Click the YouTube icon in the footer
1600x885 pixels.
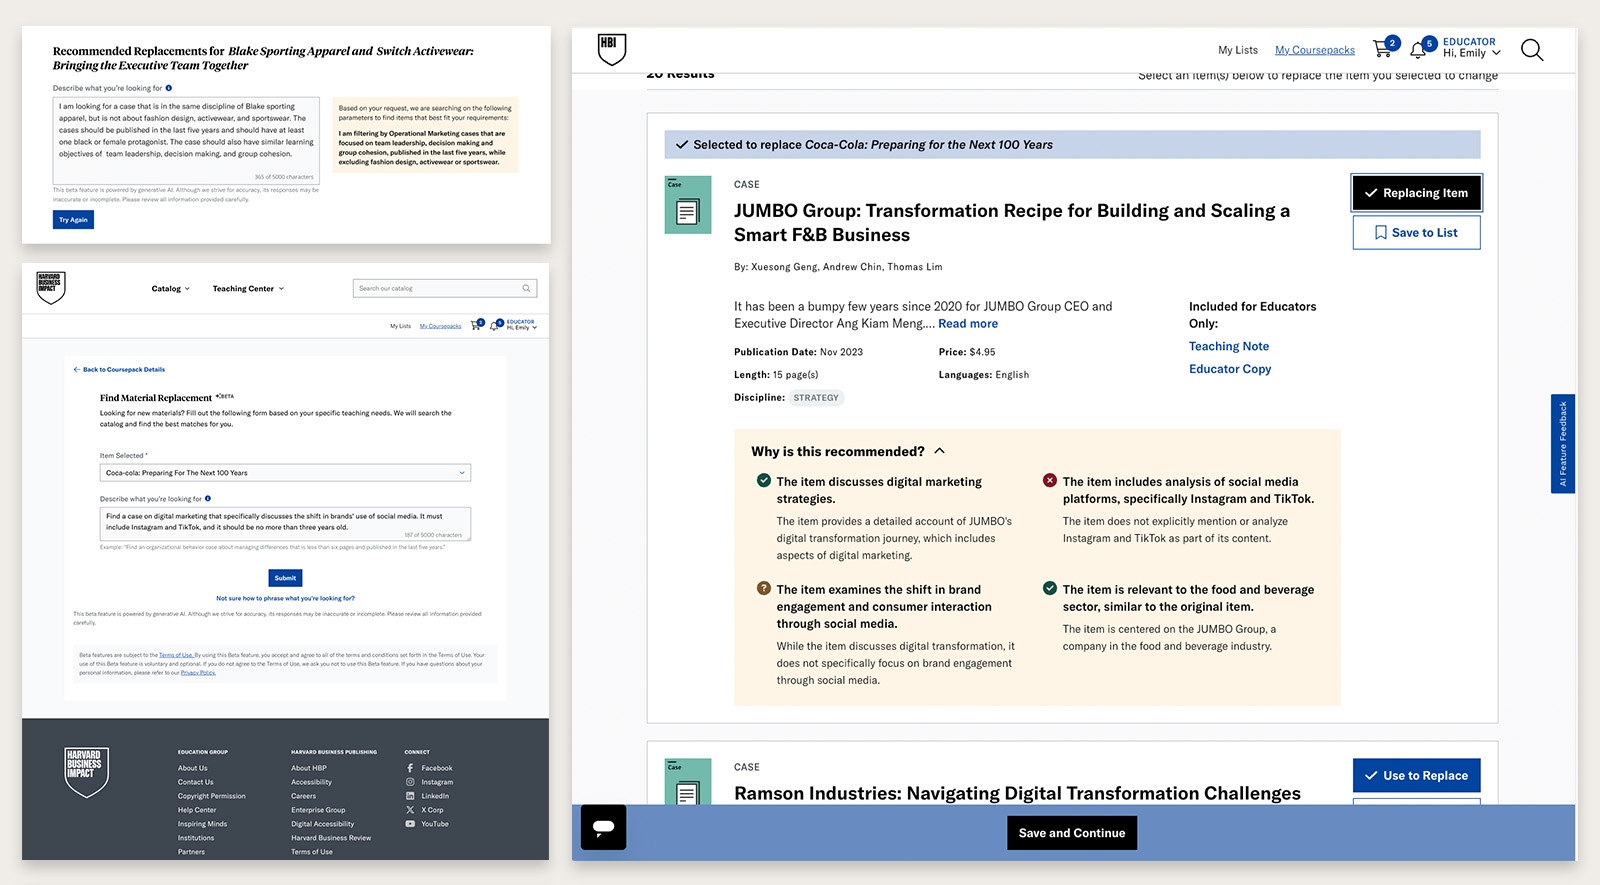point(410,824)
